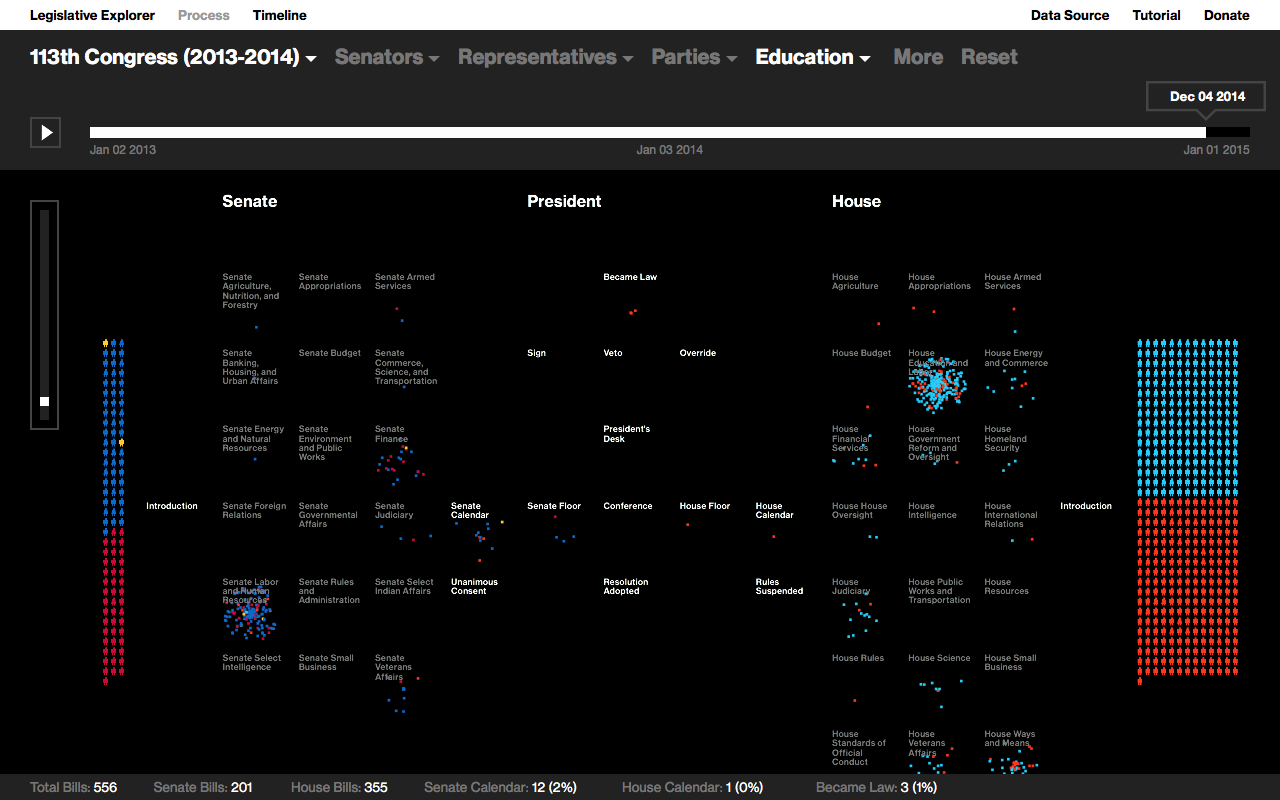Expand the Senators dropdown
Viewport: 1280px width, 800px height.
pos(387,57)
